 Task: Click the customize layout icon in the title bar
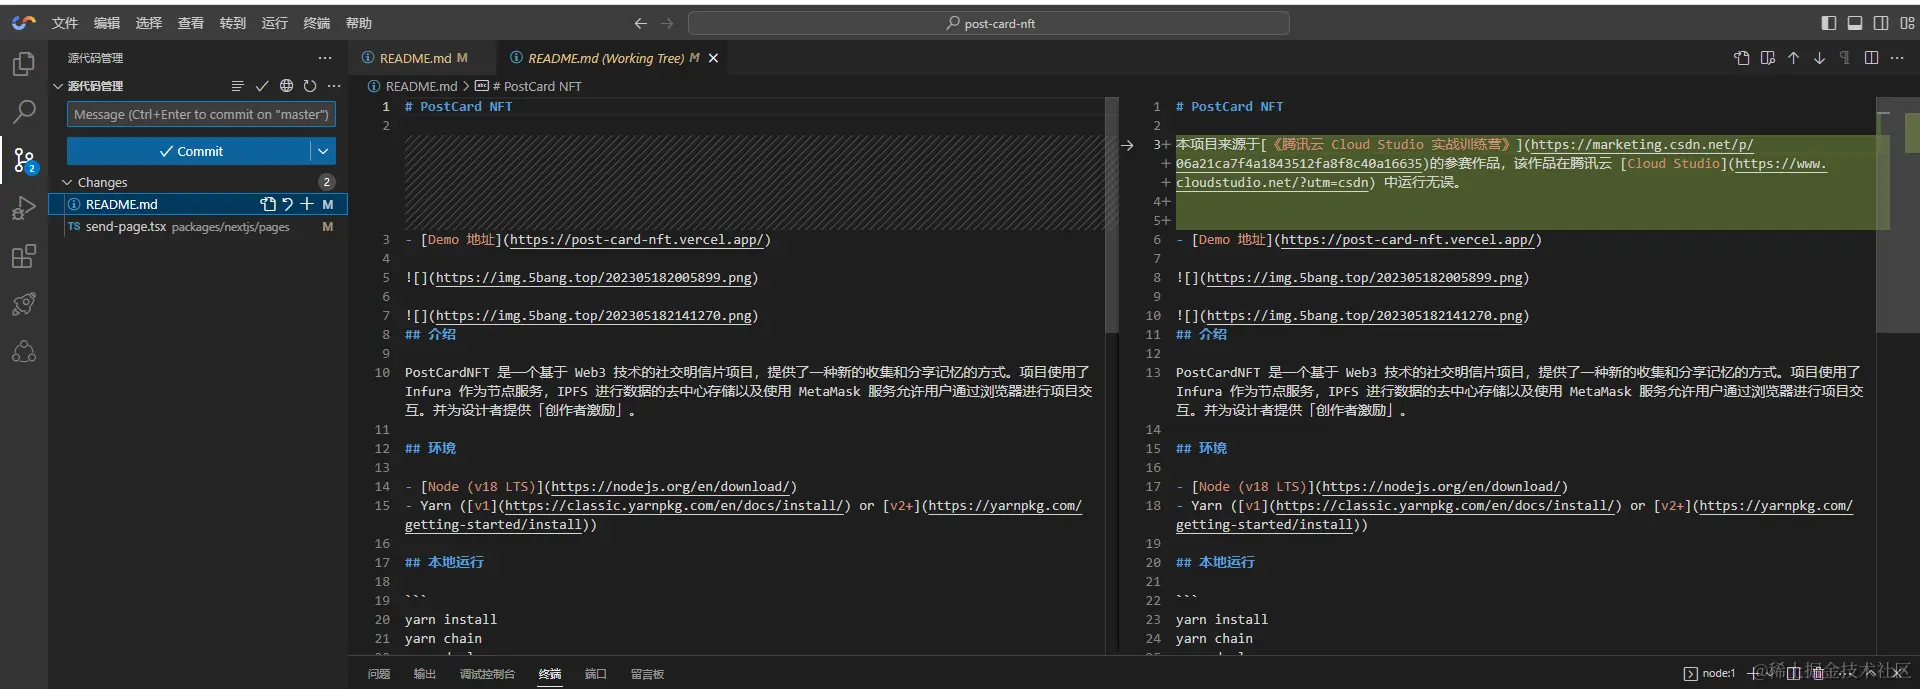(1907, 23)
